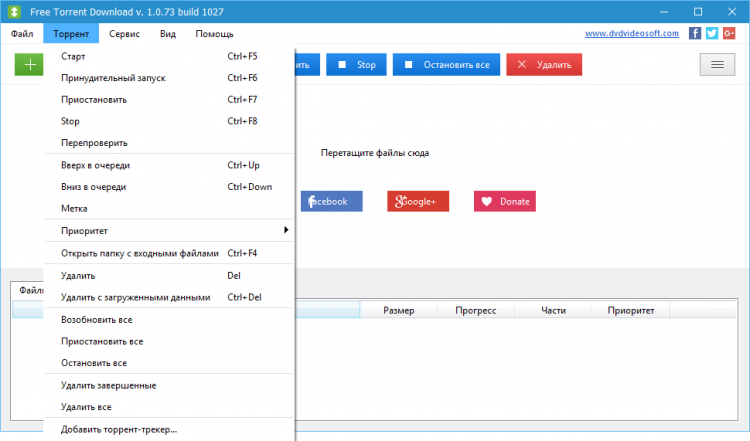This screenshot has width=750, height=441.
Task: Maximize the Free Torrent Download window
Action: point(698,11)
